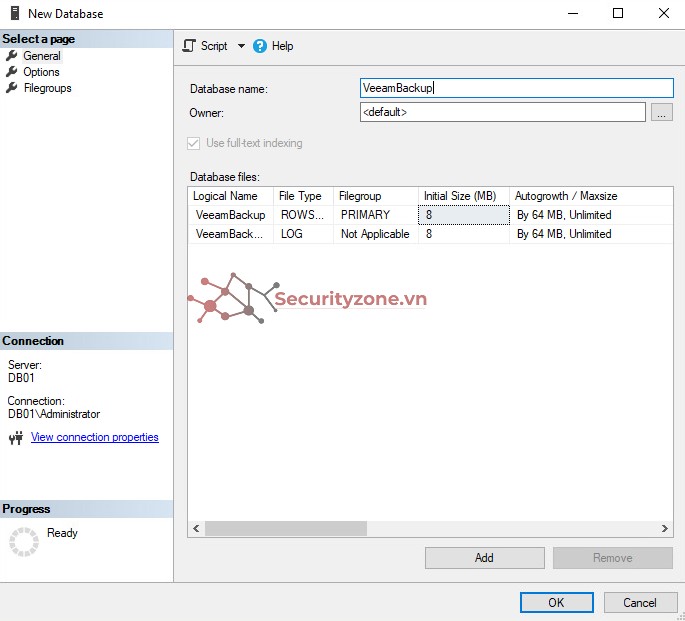The width and height of the screenshot is (685, 621).
Task: Click the Not Applicable filegroup cell
Action: (x=376, y=234)
